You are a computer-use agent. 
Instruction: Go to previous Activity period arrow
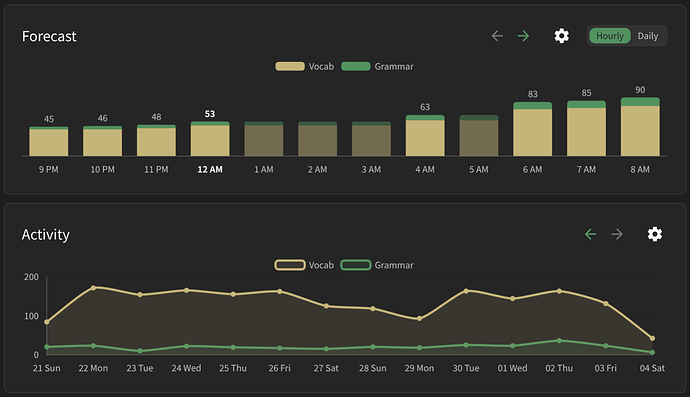591,234
